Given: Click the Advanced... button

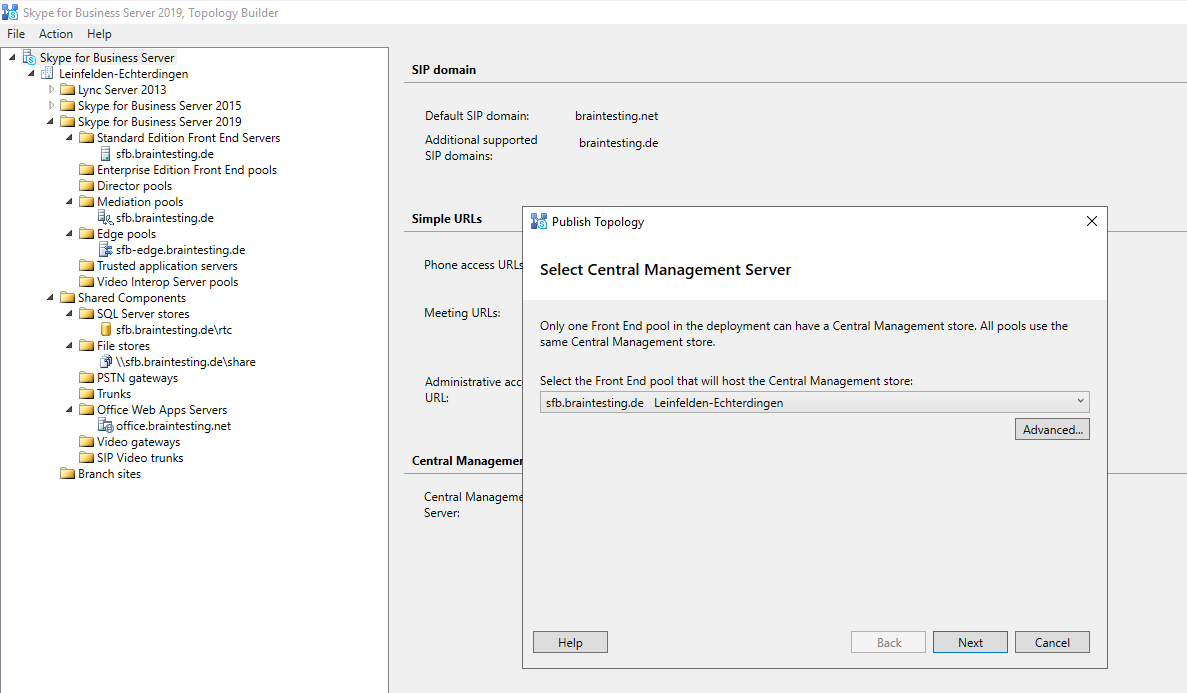Looking at the screenshot, I should coord(1052,430).
